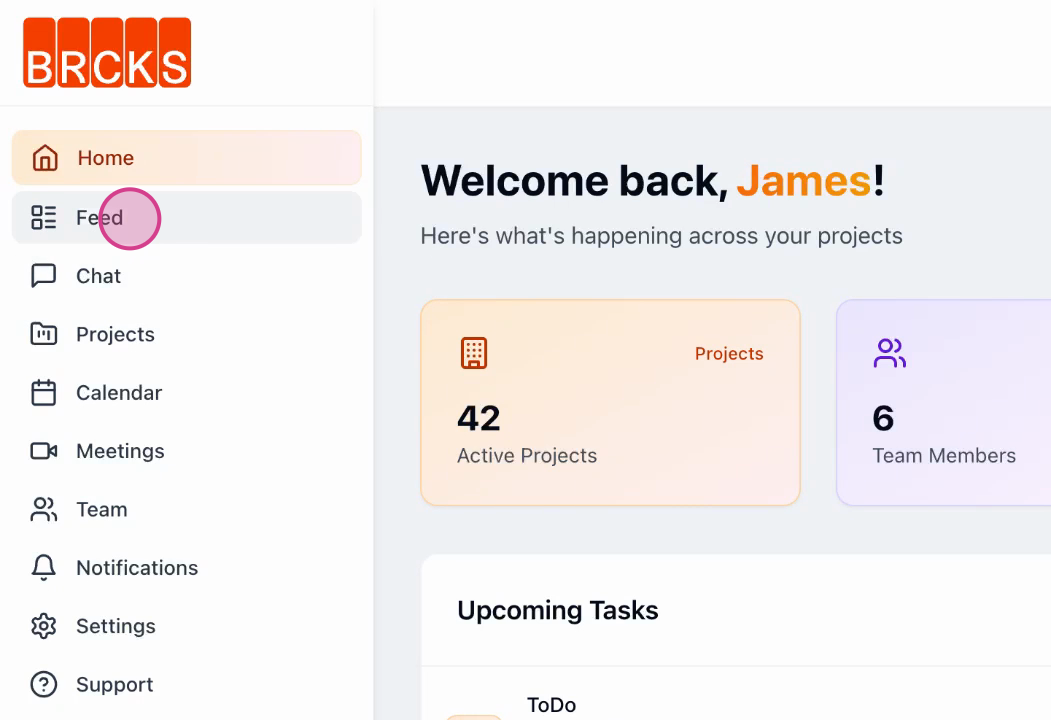Screen dimensions: 1051x720
Task: Open the Support page label
Action: point(115,684)
